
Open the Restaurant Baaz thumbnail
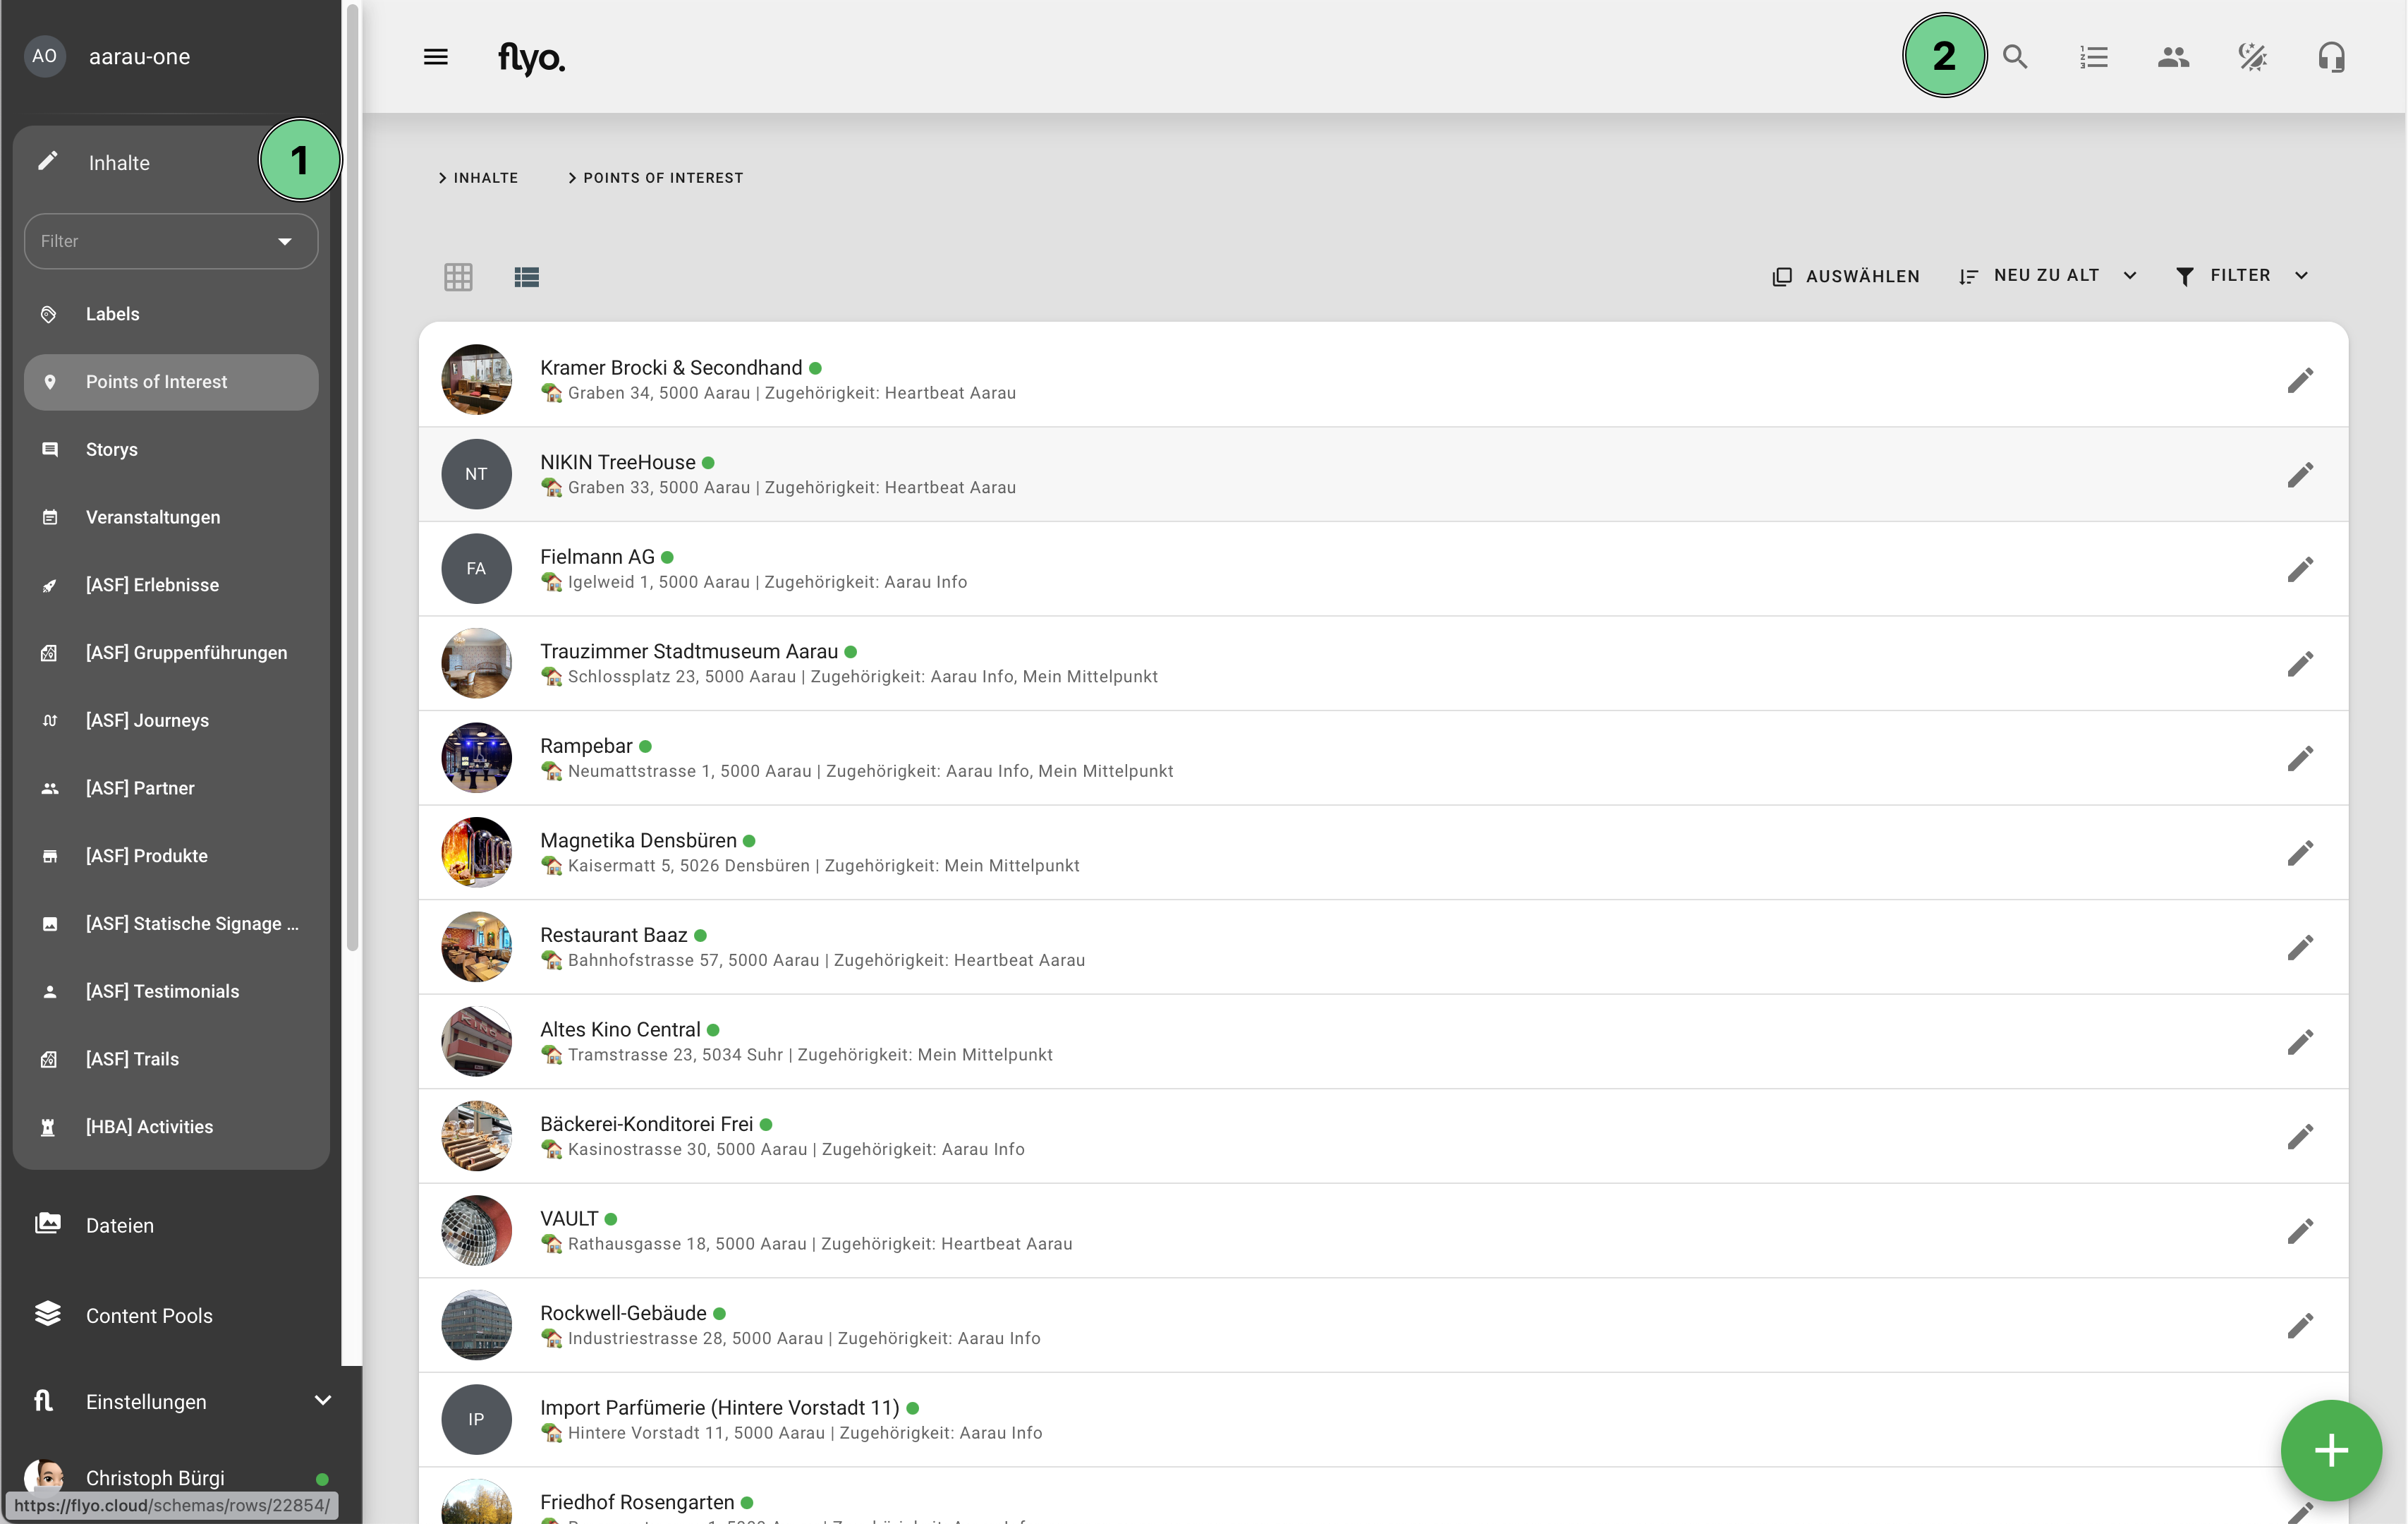(476, 947)
